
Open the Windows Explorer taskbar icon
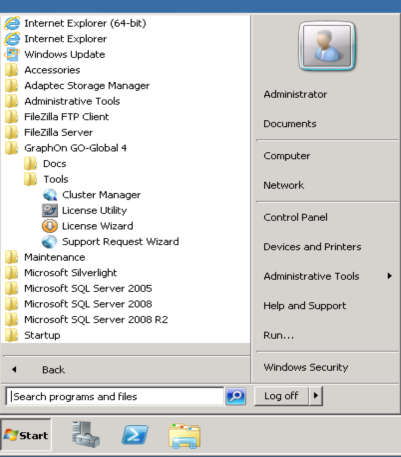coord(185,436)
